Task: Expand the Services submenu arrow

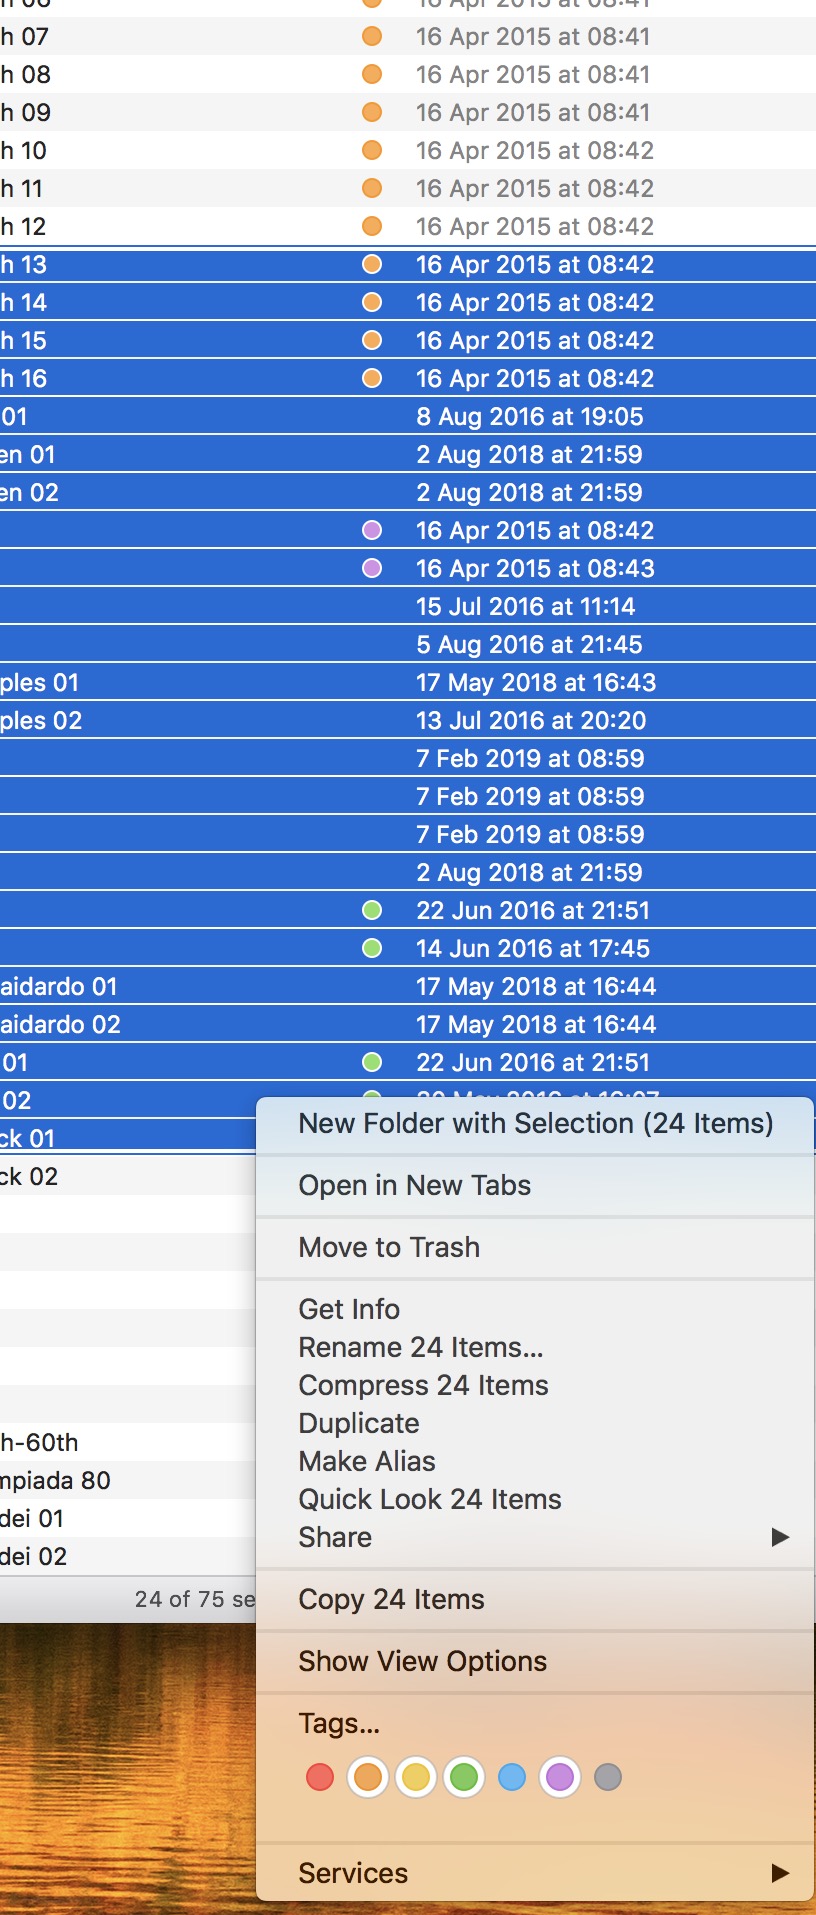Action: pyautogui.click(x=780, y=1873)
